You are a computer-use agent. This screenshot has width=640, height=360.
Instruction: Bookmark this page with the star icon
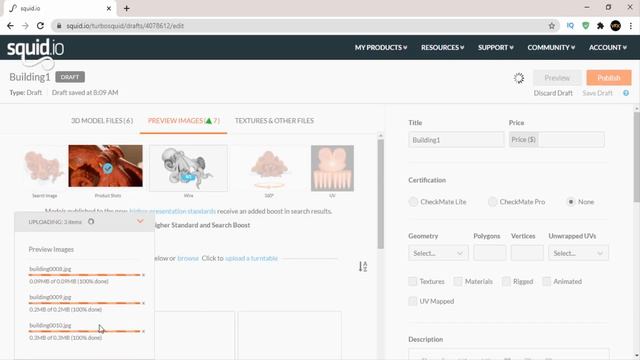tap(552, 26)
